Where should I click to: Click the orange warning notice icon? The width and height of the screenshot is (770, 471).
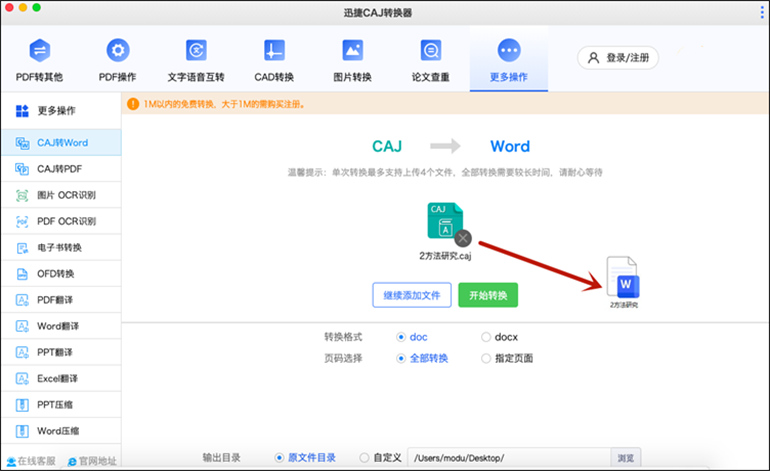tap(133, 104)
